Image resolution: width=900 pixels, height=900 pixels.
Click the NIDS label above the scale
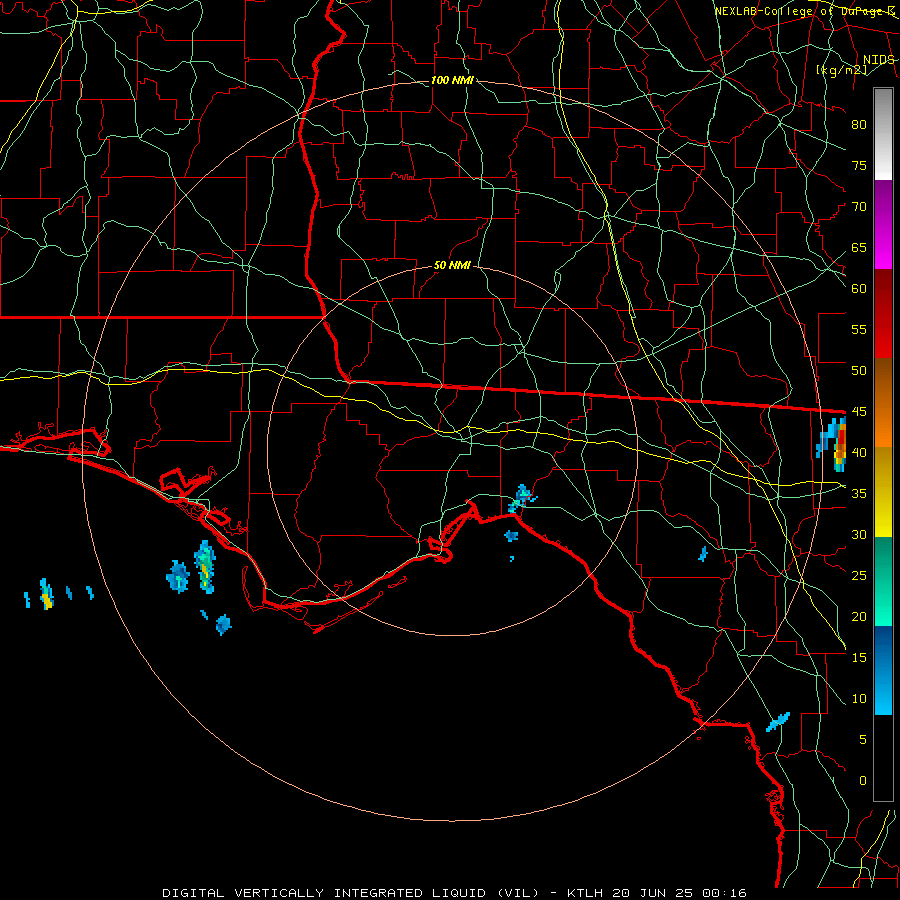878,60
